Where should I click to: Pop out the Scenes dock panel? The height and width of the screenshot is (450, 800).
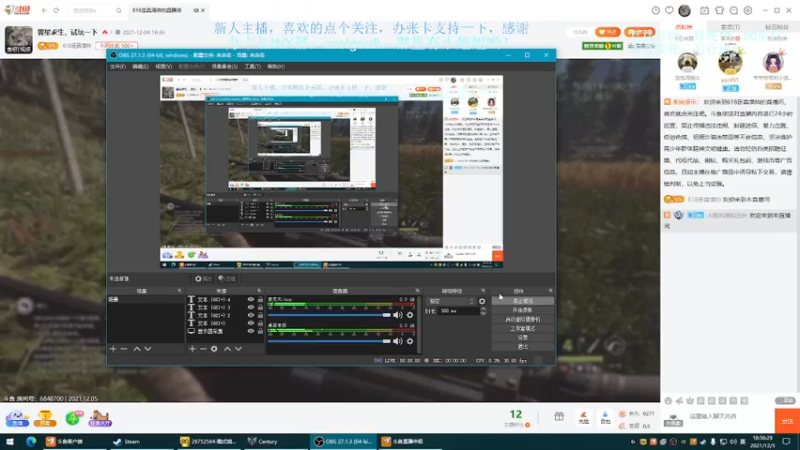179,291
